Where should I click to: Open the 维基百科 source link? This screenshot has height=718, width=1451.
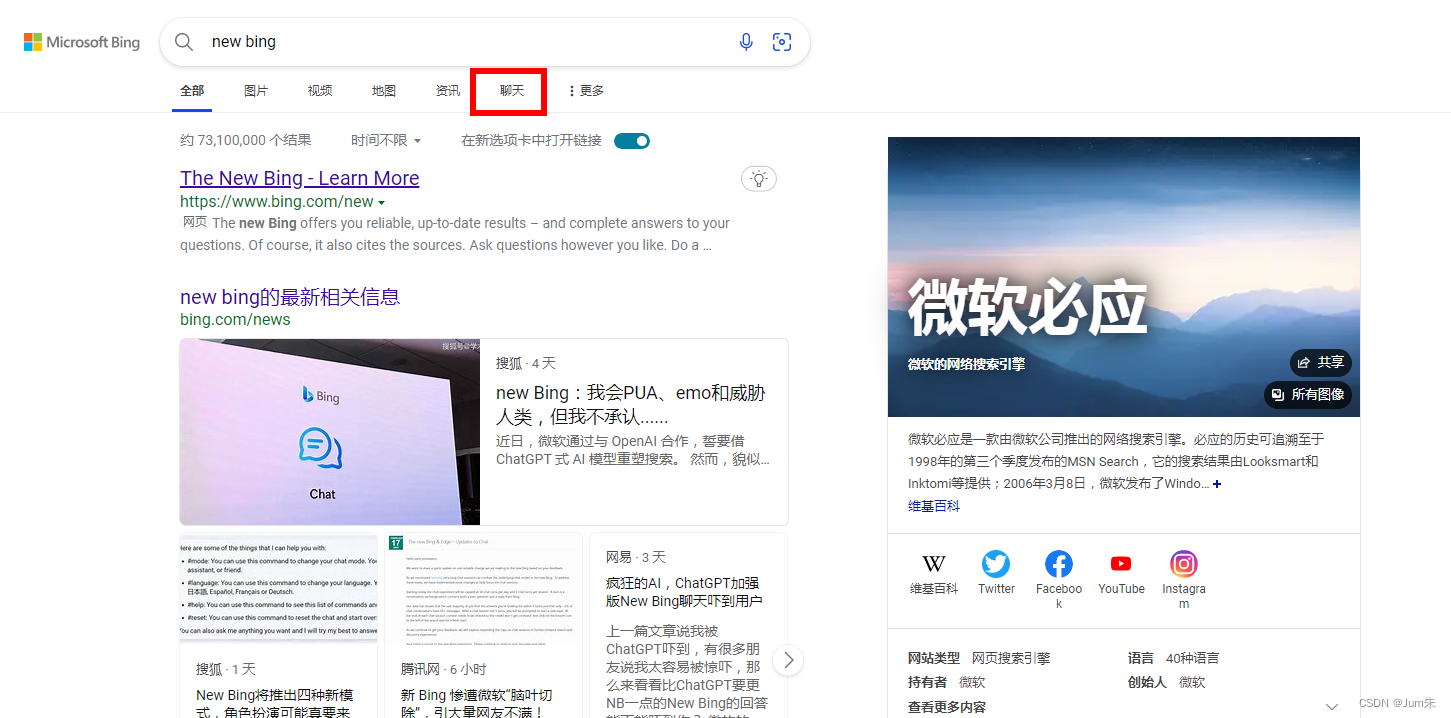(x=934, y=507)
